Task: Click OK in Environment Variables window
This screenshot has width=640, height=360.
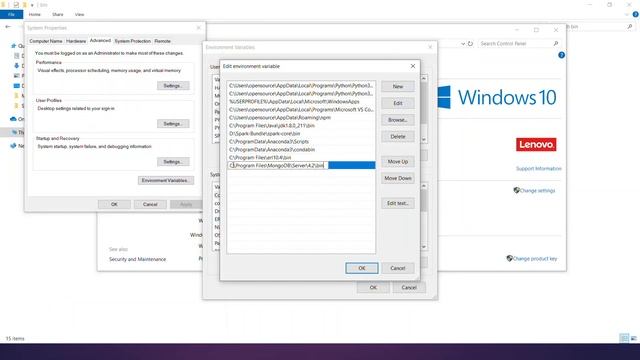Action: click(373, 287)
